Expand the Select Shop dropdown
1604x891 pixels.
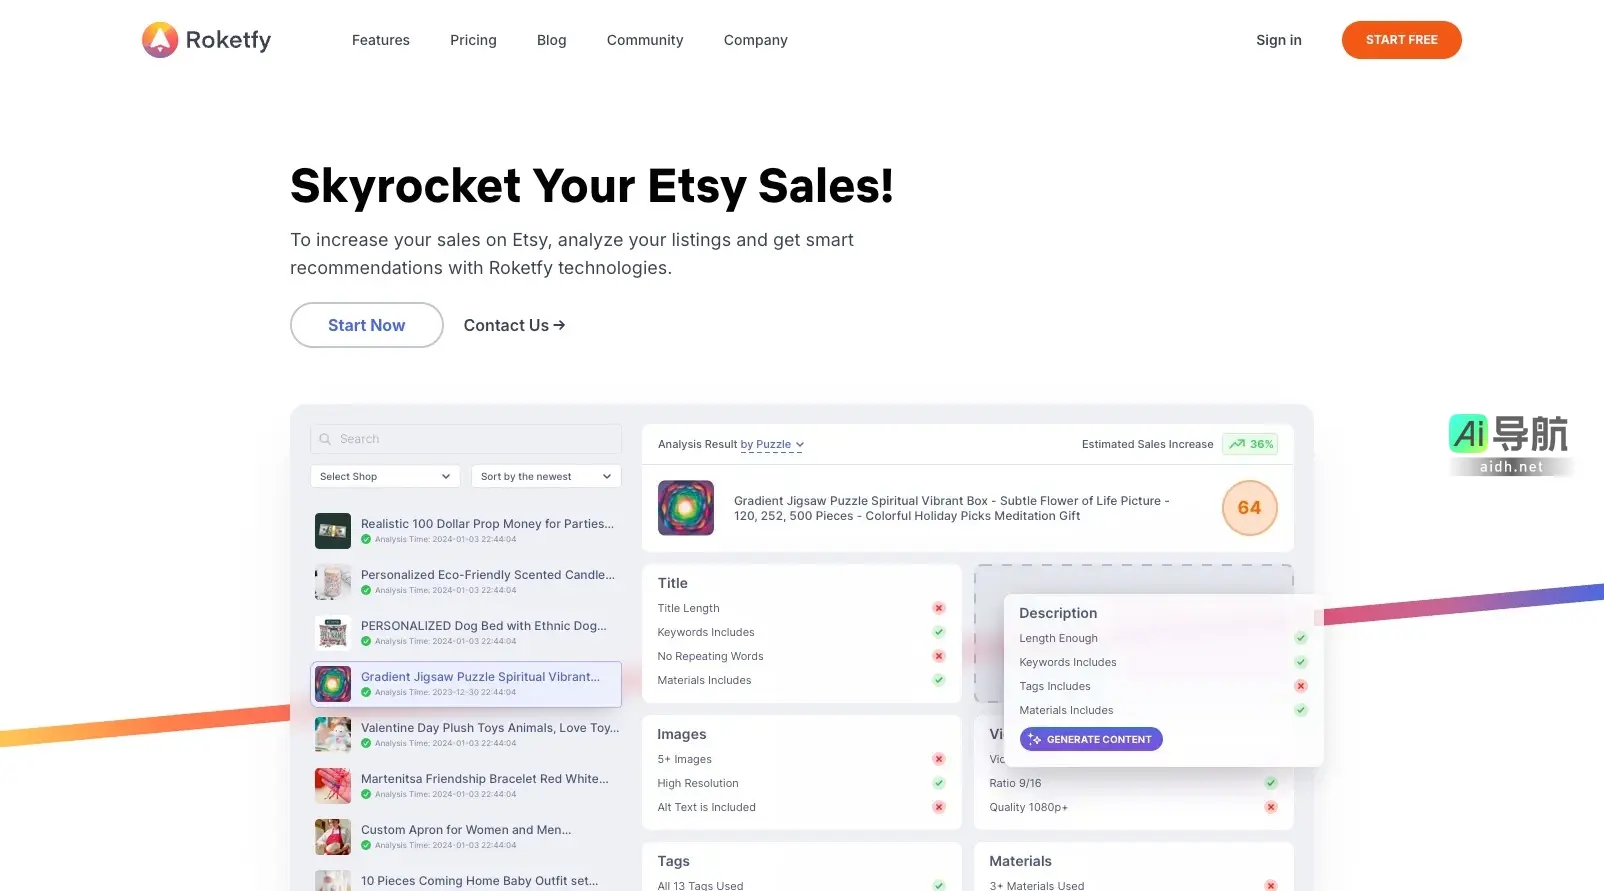(385, 476)
